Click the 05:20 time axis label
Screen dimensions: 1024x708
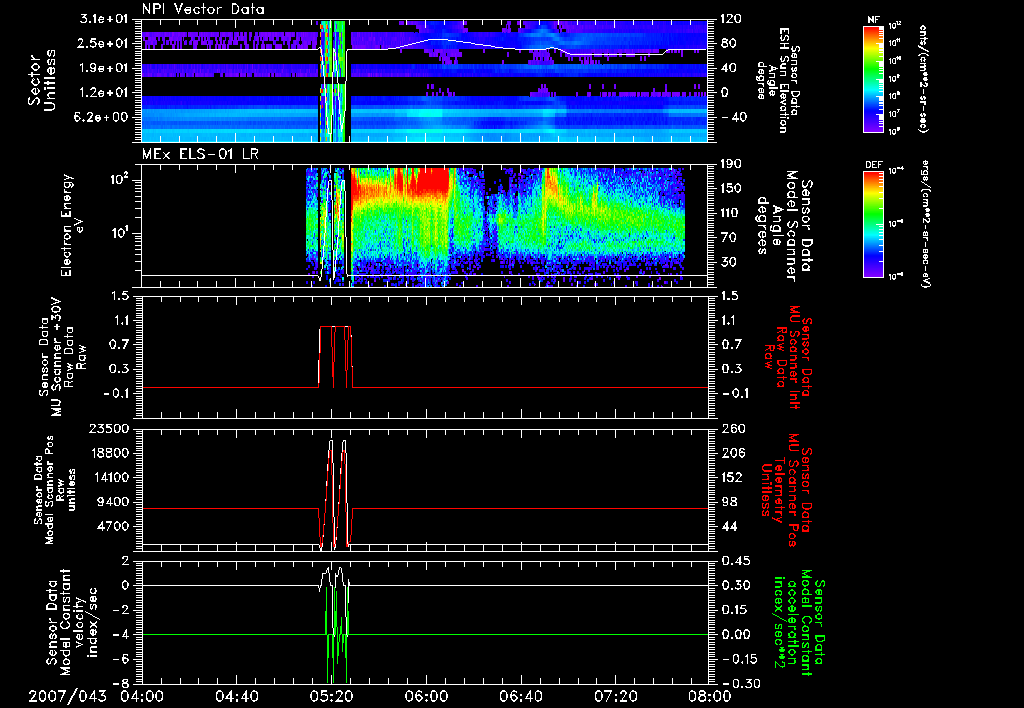(331, 696)
